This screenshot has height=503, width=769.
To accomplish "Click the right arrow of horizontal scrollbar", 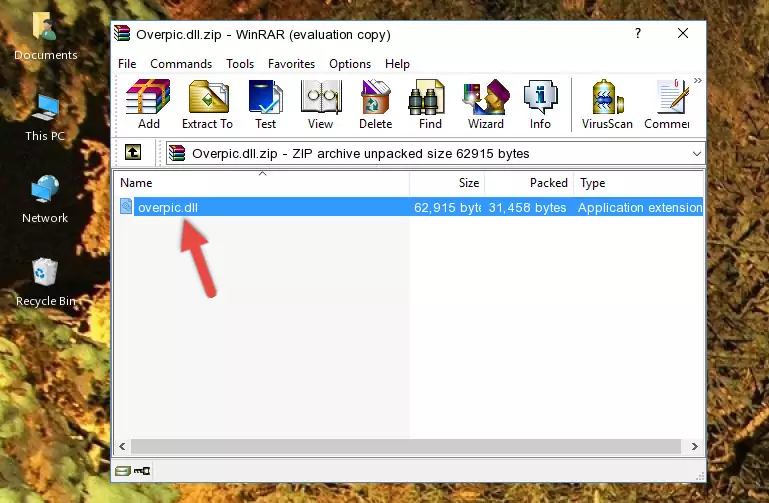I will (694, 446).
